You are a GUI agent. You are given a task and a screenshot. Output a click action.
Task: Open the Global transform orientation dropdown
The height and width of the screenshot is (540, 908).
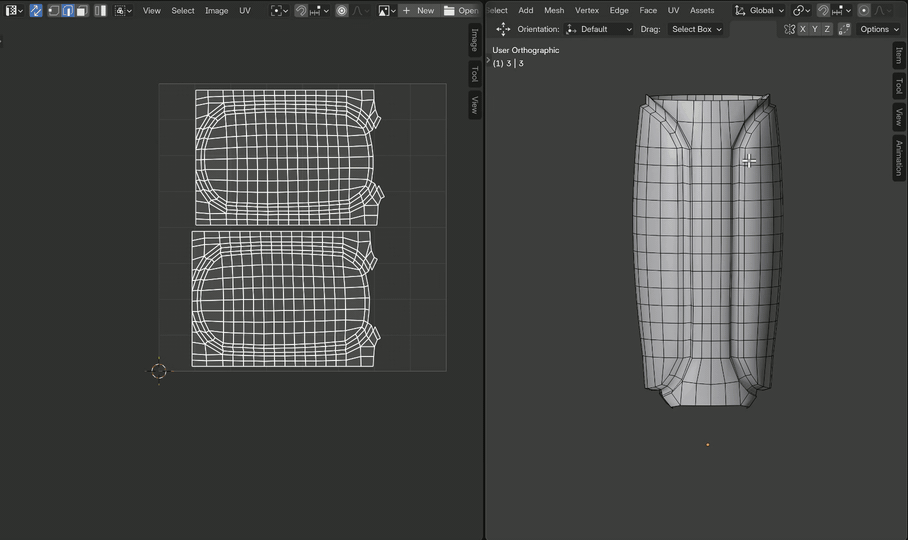pyautogui.click(x=759, y=10)
